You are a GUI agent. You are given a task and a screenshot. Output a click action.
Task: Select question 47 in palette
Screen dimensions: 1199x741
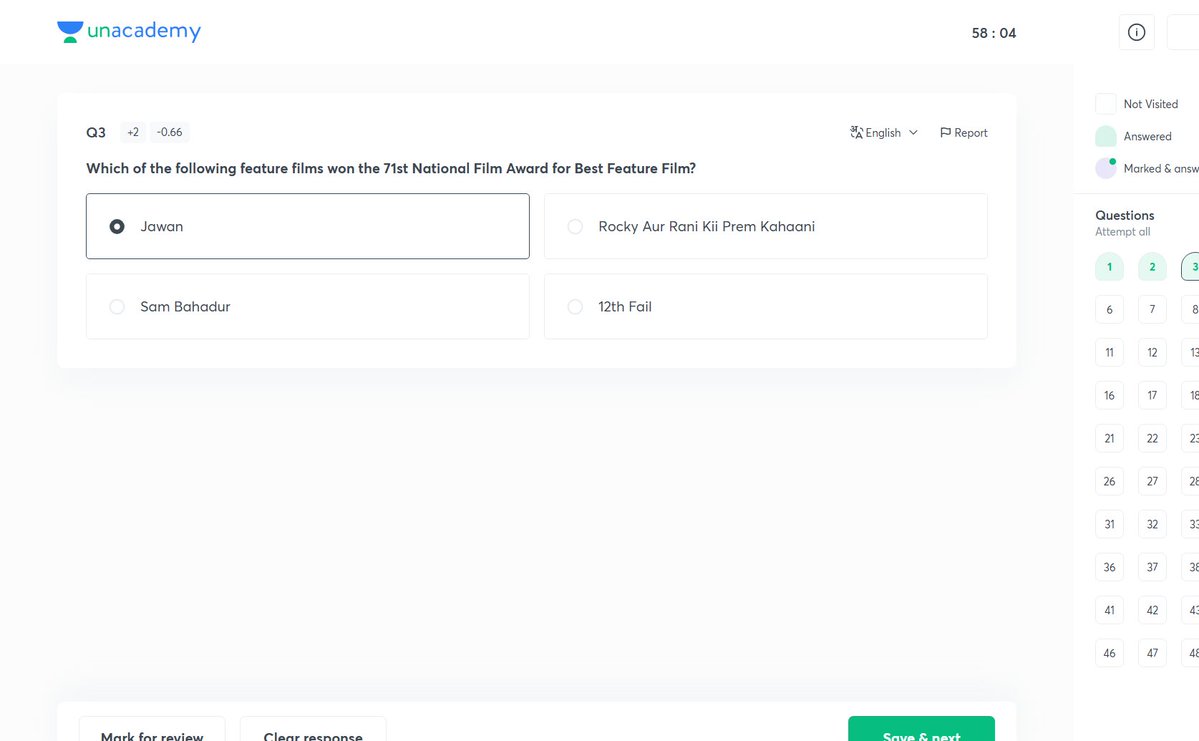click(x=1152, y=652)
